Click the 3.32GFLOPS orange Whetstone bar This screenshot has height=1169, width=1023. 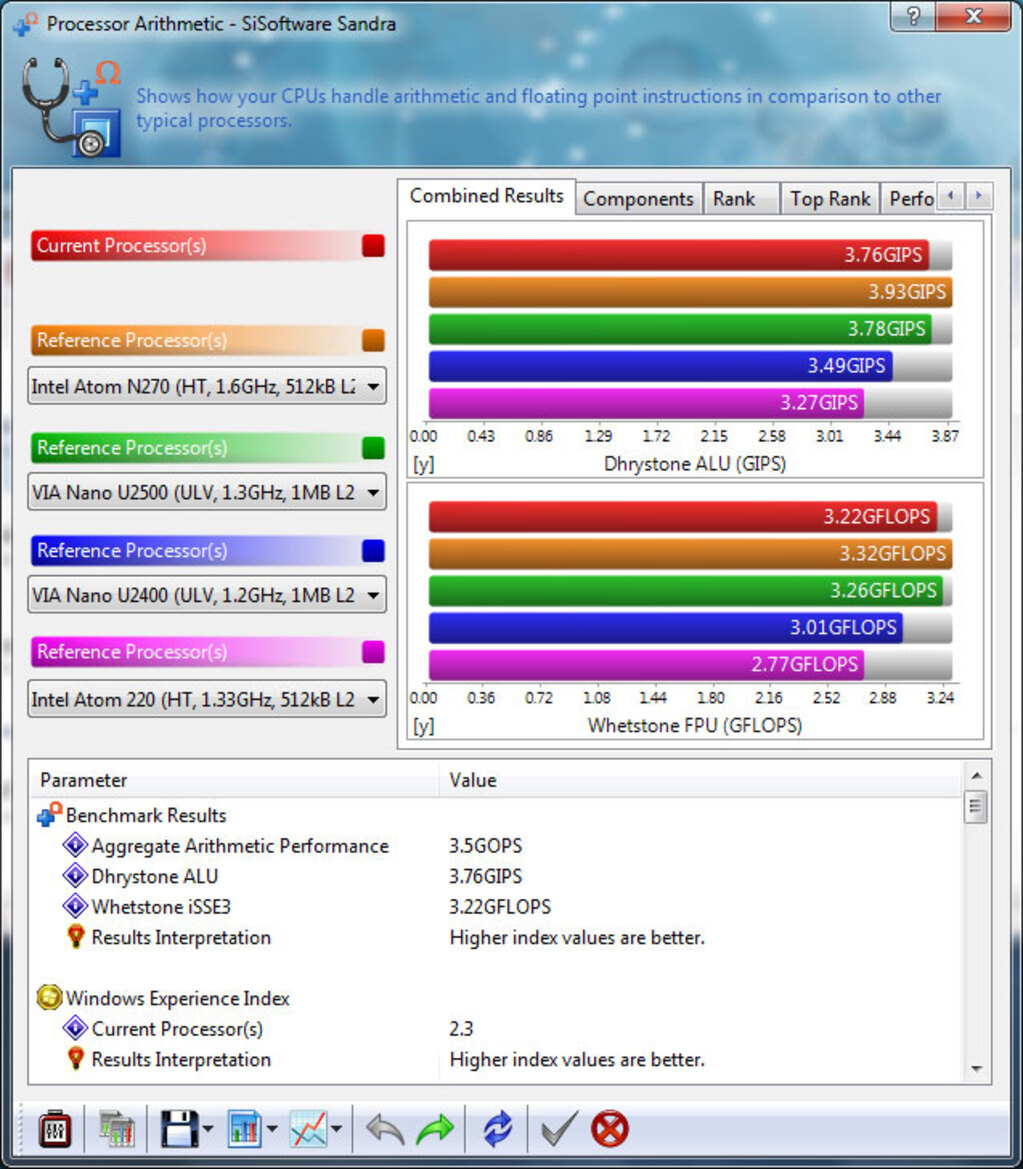(690, 553)
